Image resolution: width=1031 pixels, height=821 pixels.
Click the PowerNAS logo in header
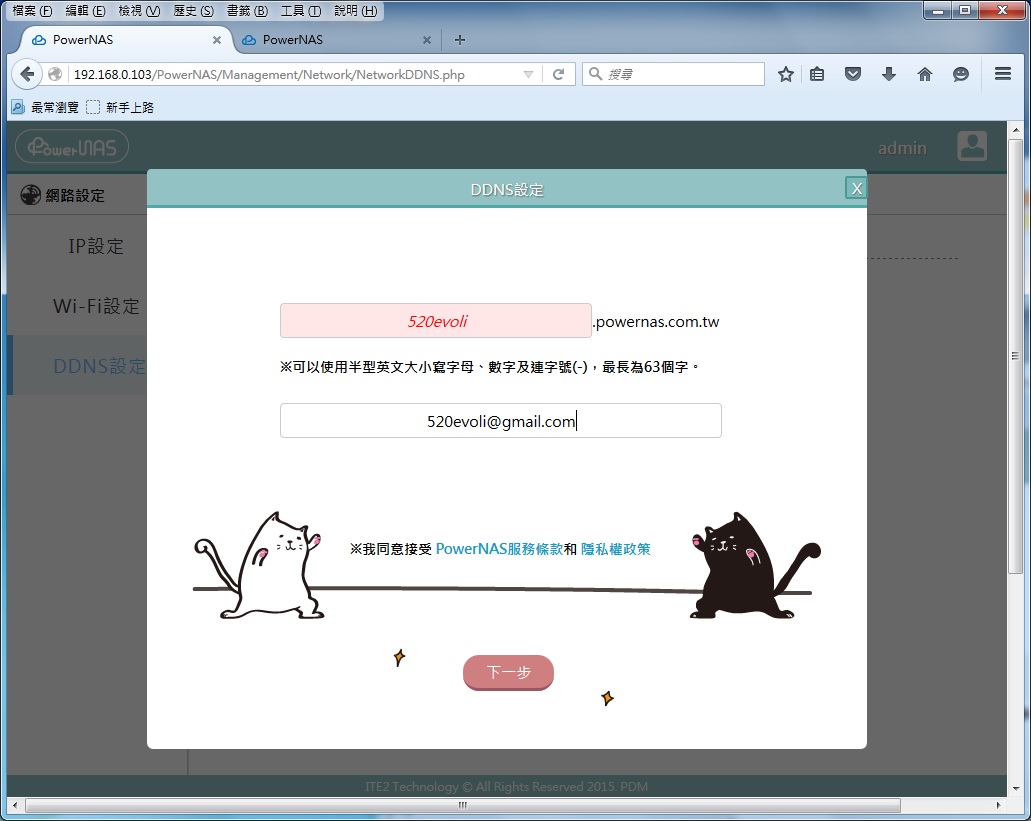72,147
